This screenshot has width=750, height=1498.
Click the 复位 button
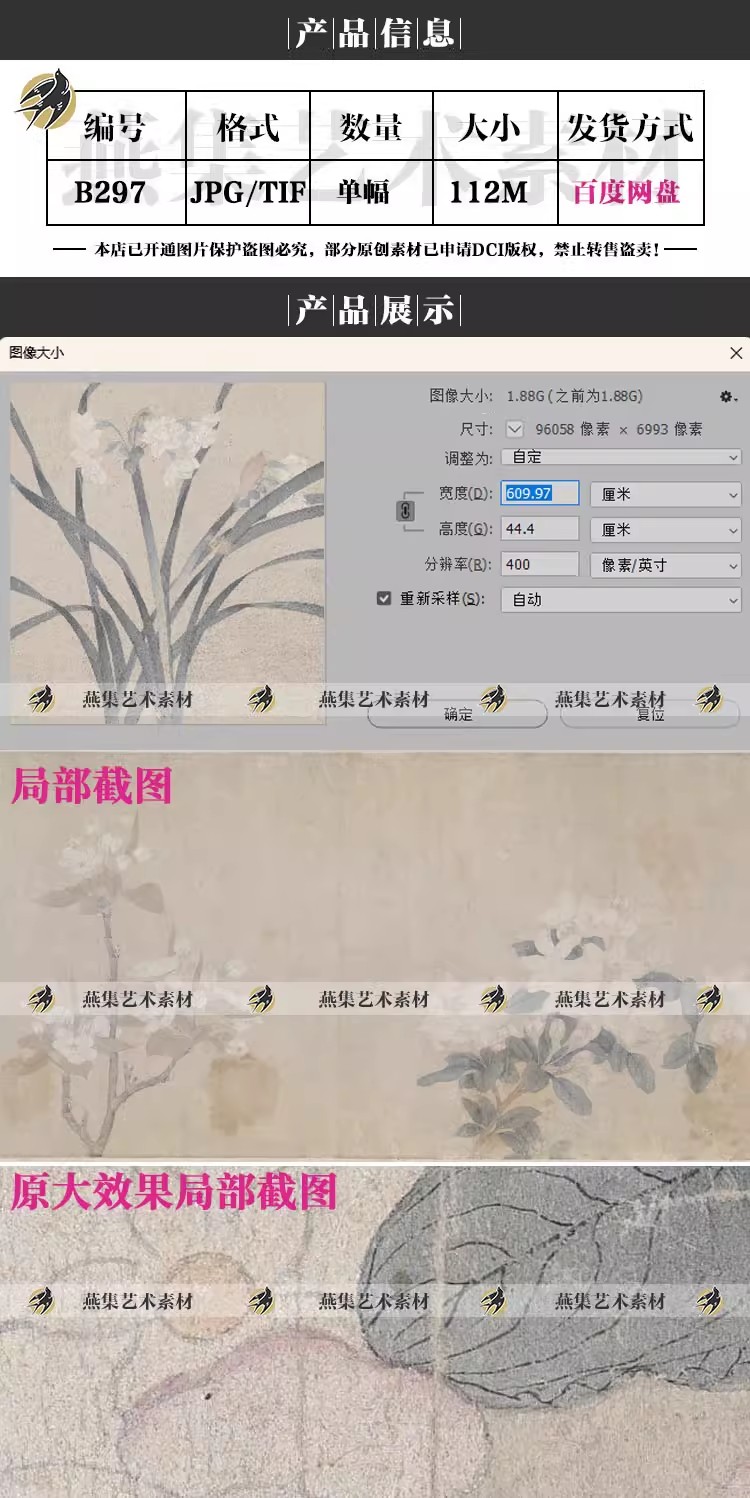click(650, 714)
